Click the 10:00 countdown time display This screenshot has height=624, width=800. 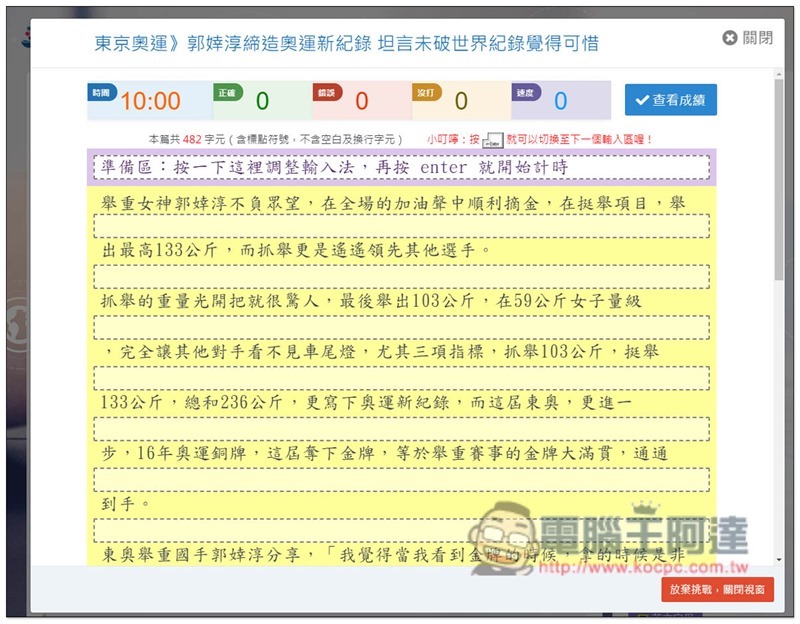[151, 101]
